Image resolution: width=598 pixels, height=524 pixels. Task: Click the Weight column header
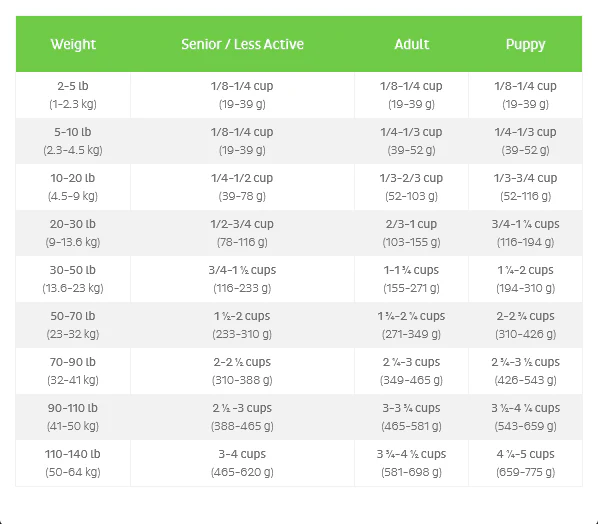(73, 44)
